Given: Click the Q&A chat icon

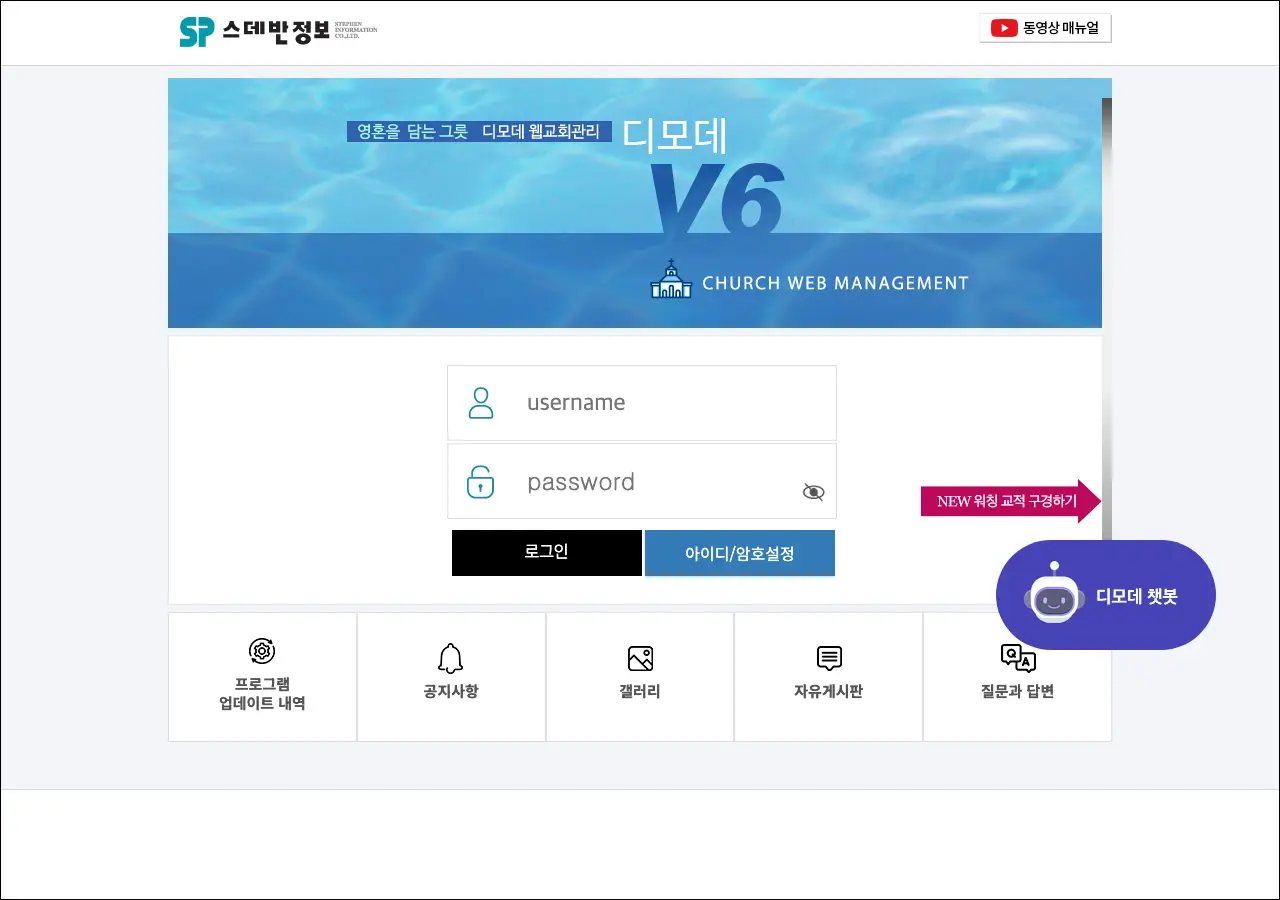Looking at the screenshot, I should click(1017, 658).
